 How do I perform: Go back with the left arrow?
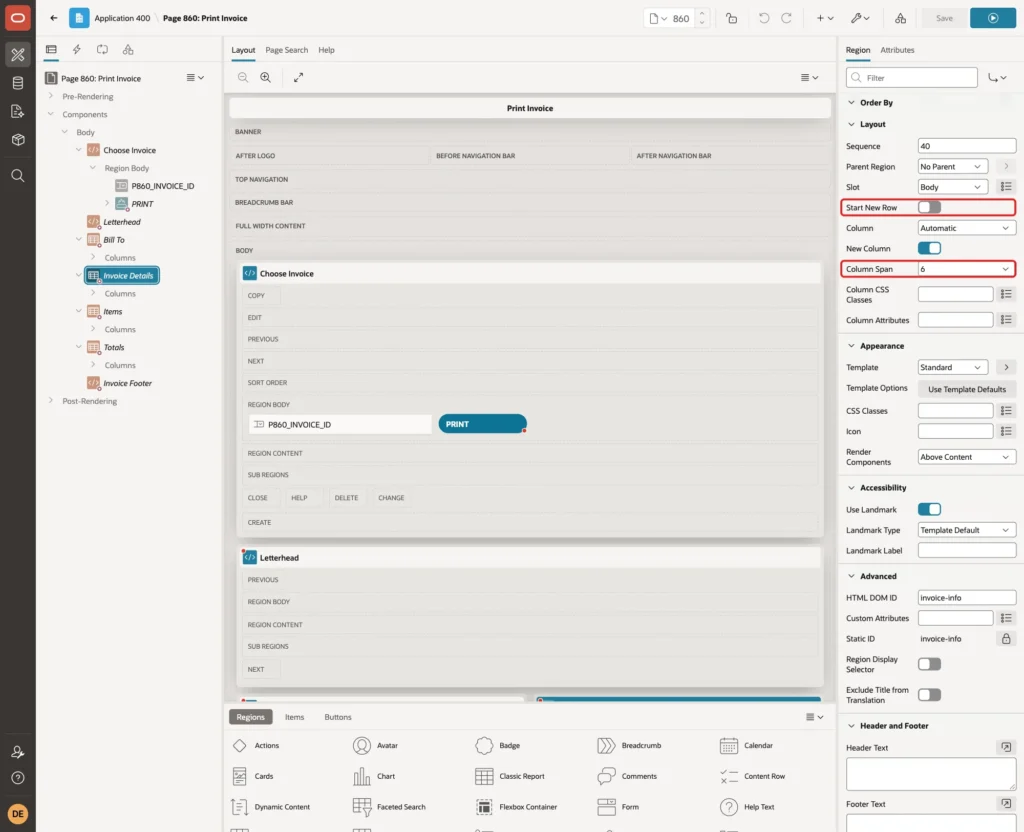(54, 18)
